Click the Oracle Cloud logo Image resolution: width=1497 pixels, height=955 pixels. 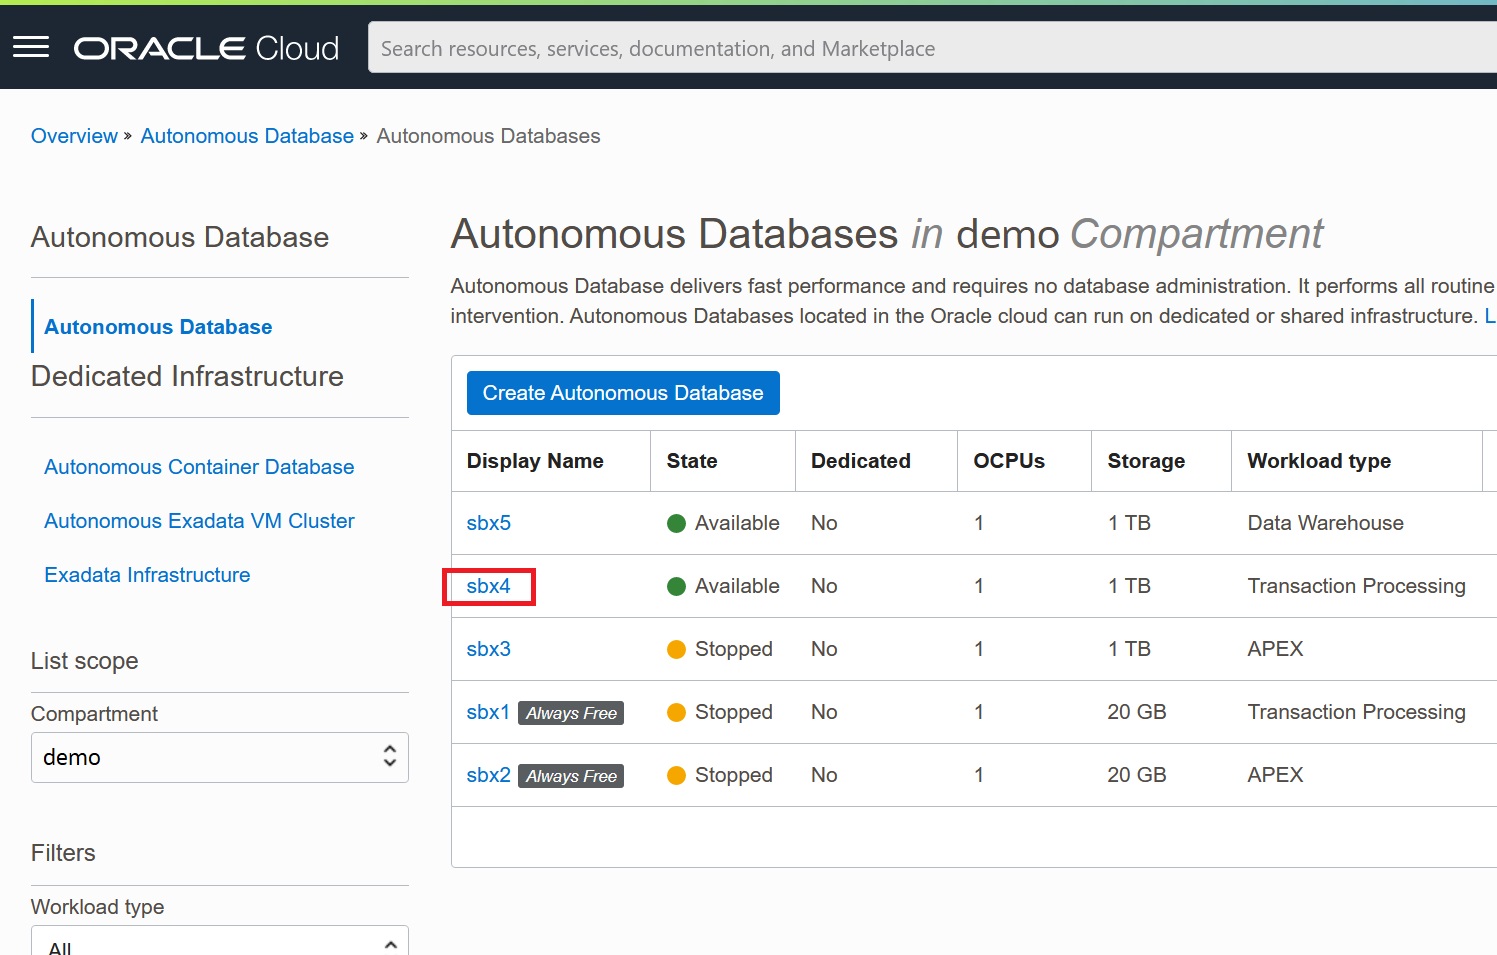(206, 48)
